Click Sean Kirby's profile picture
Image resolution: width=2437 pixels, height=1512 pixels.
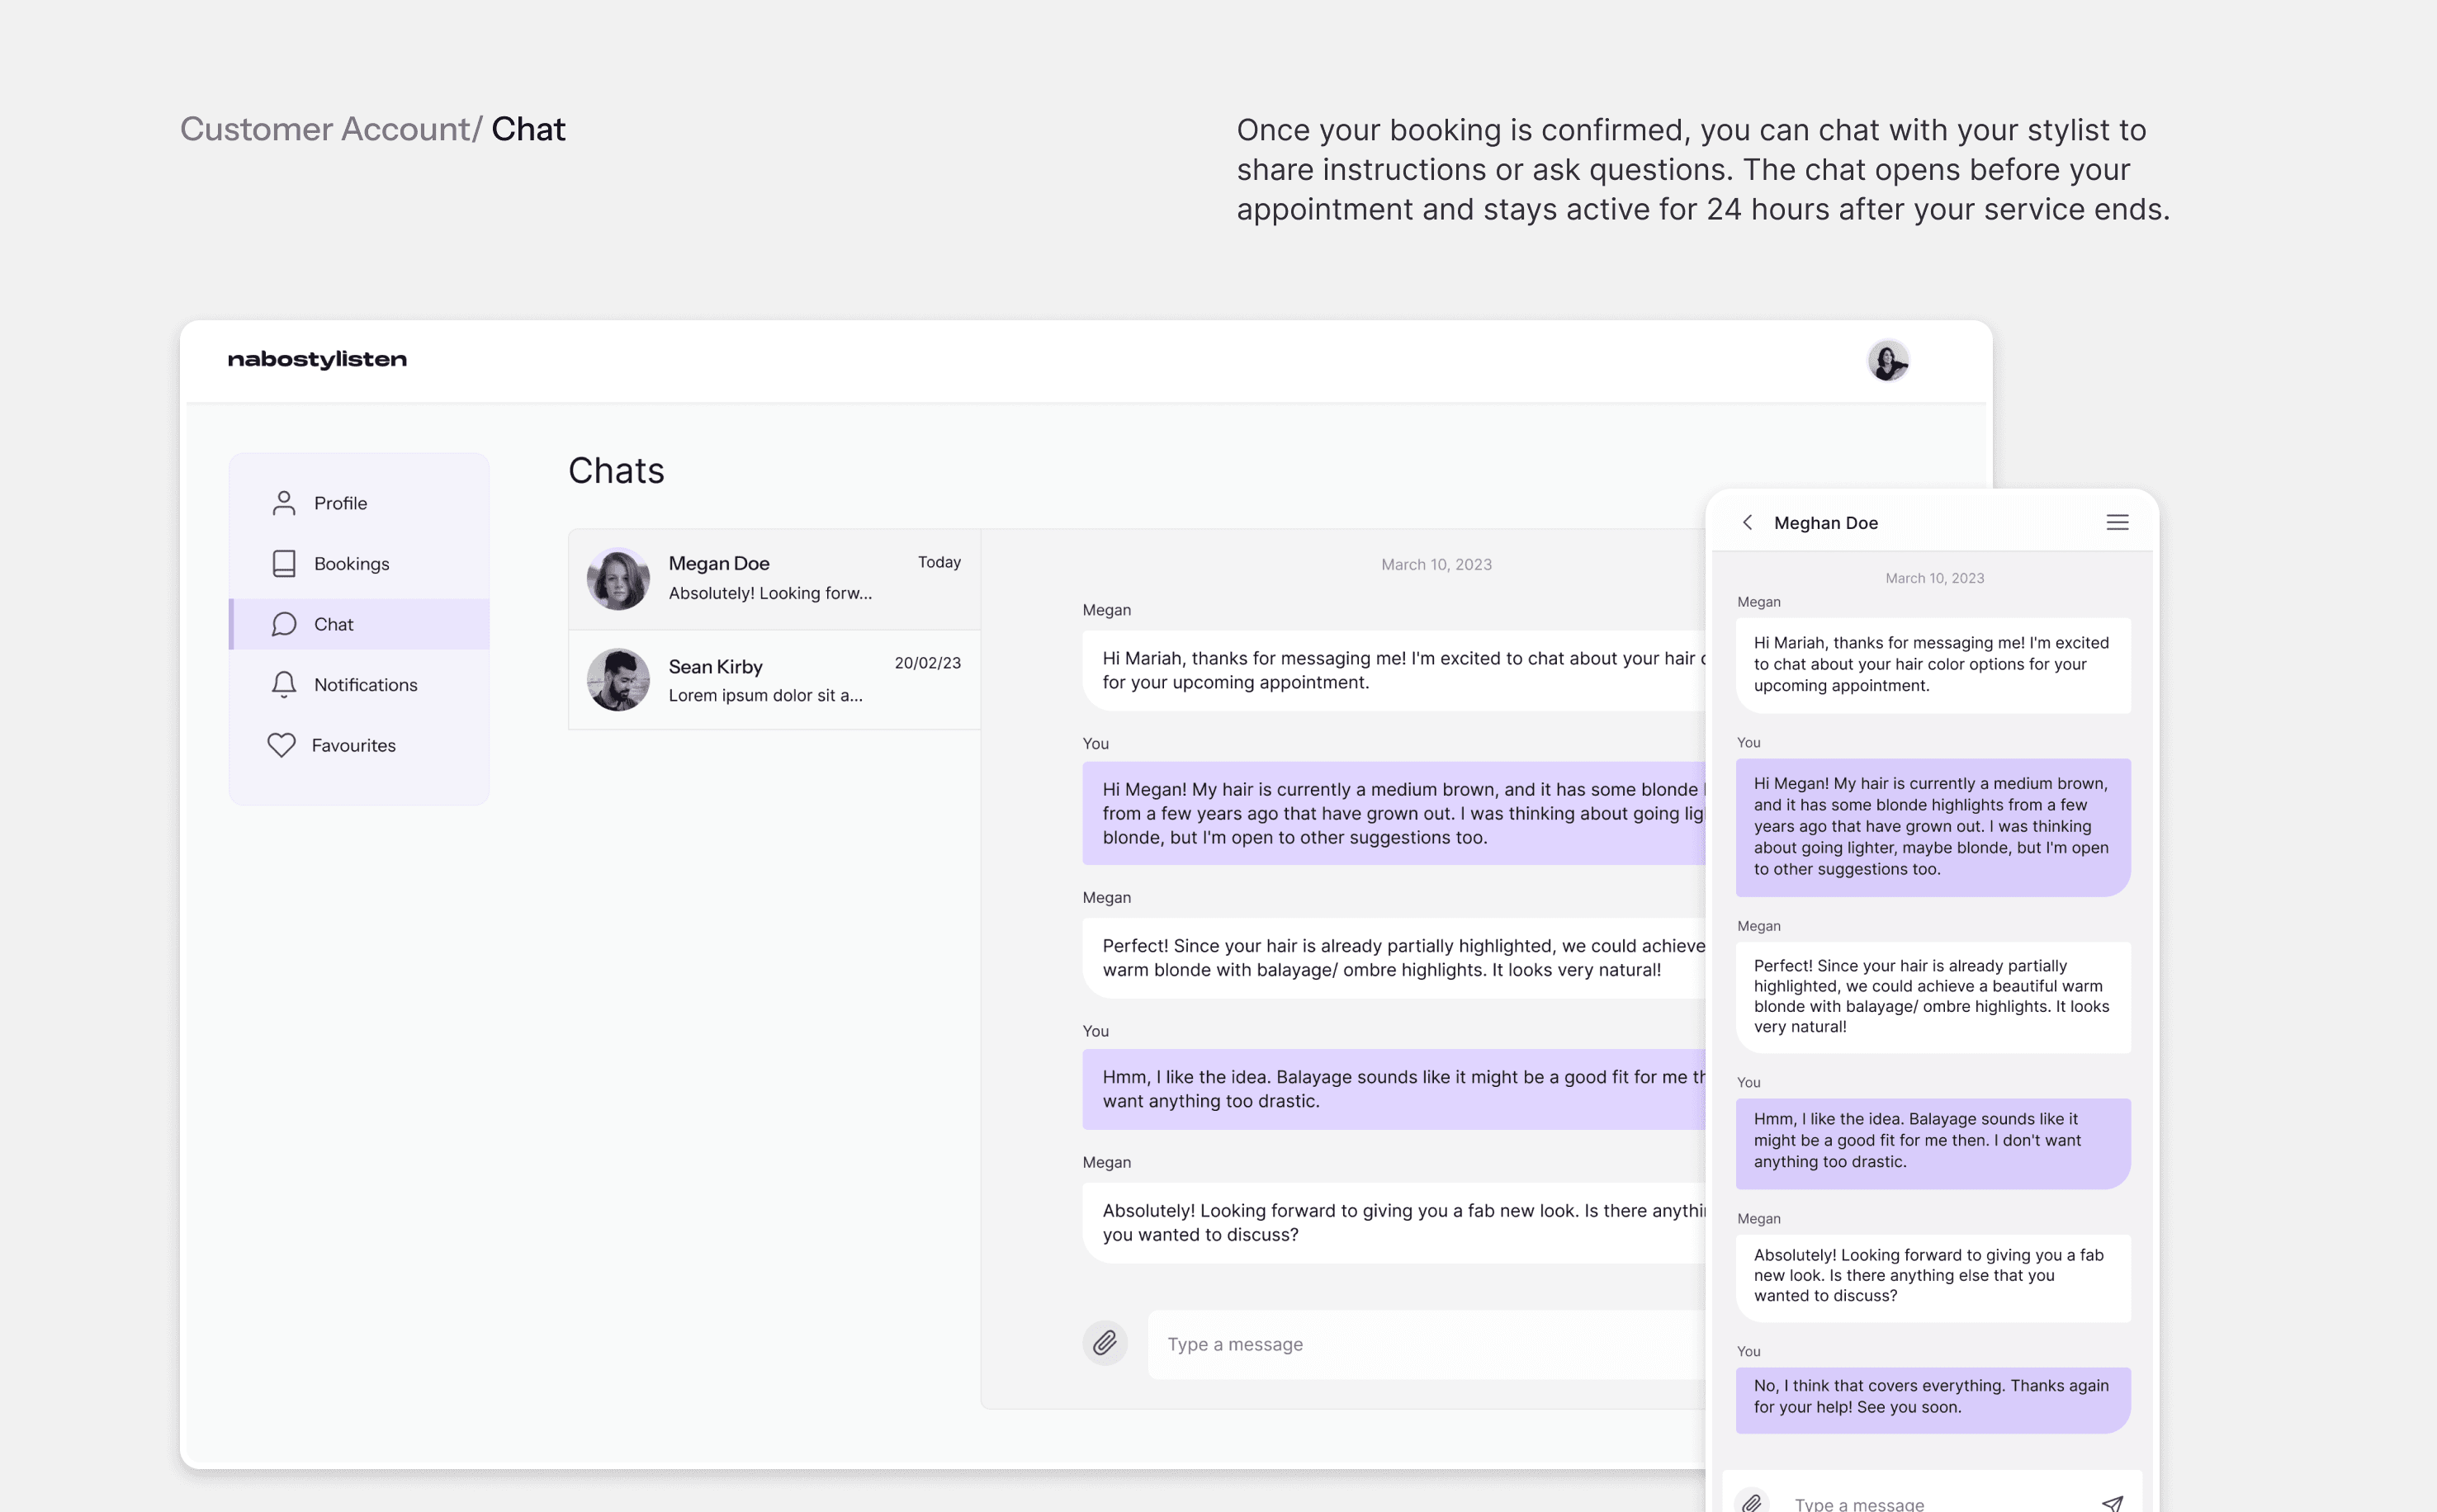point(618,680)
